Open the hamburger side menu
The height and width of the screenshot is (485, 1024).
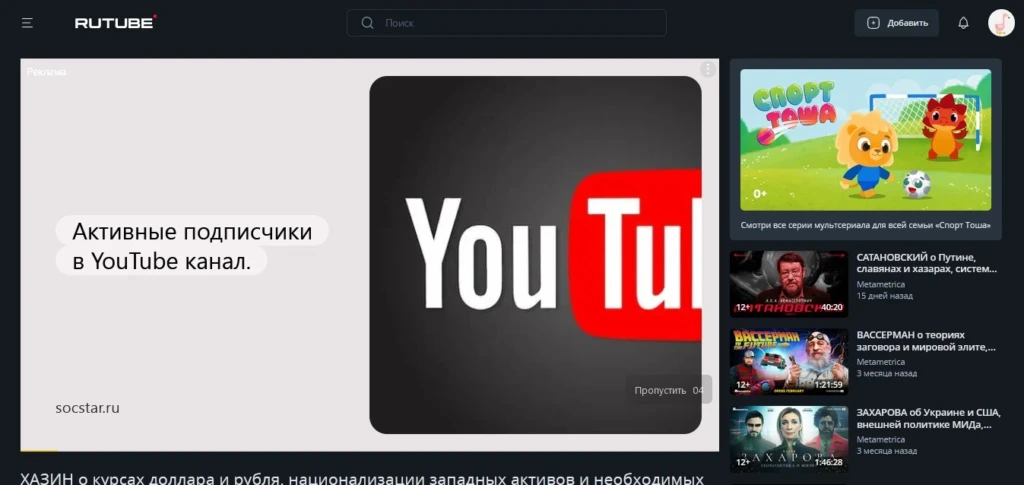[x=27, y=23]
